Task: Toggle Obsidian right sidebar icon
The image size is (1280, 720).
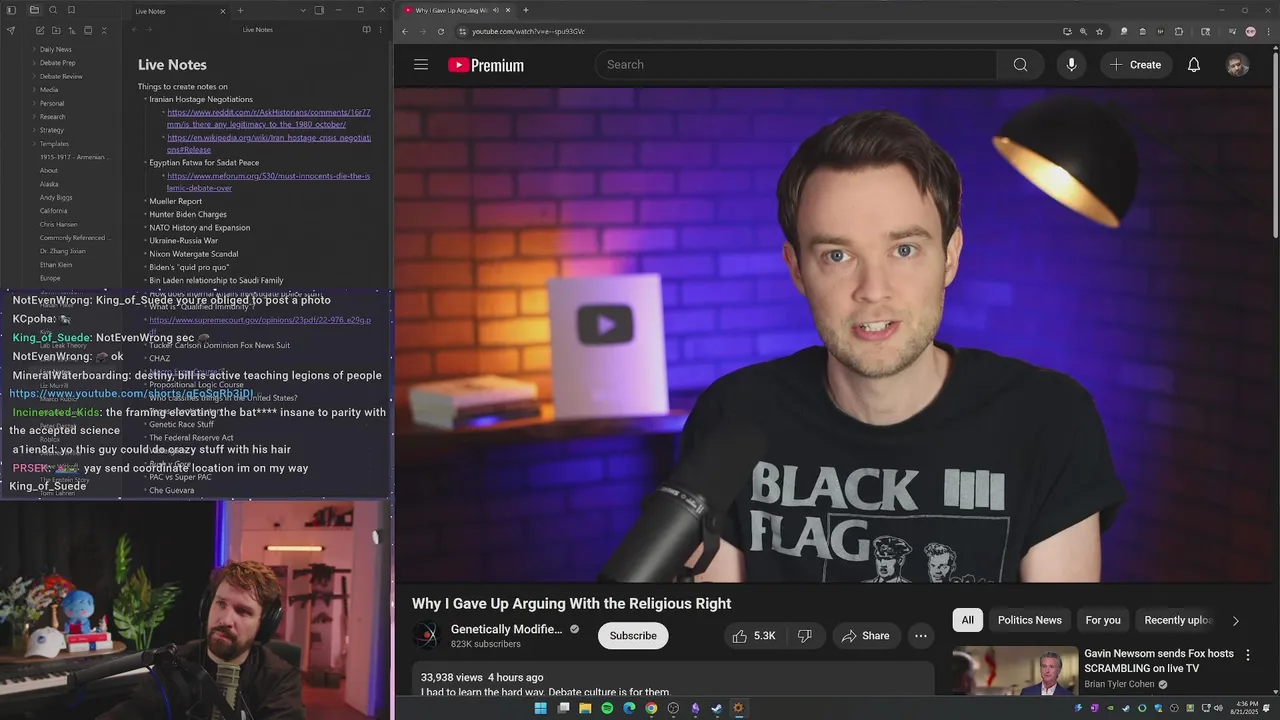Action: 319,10
